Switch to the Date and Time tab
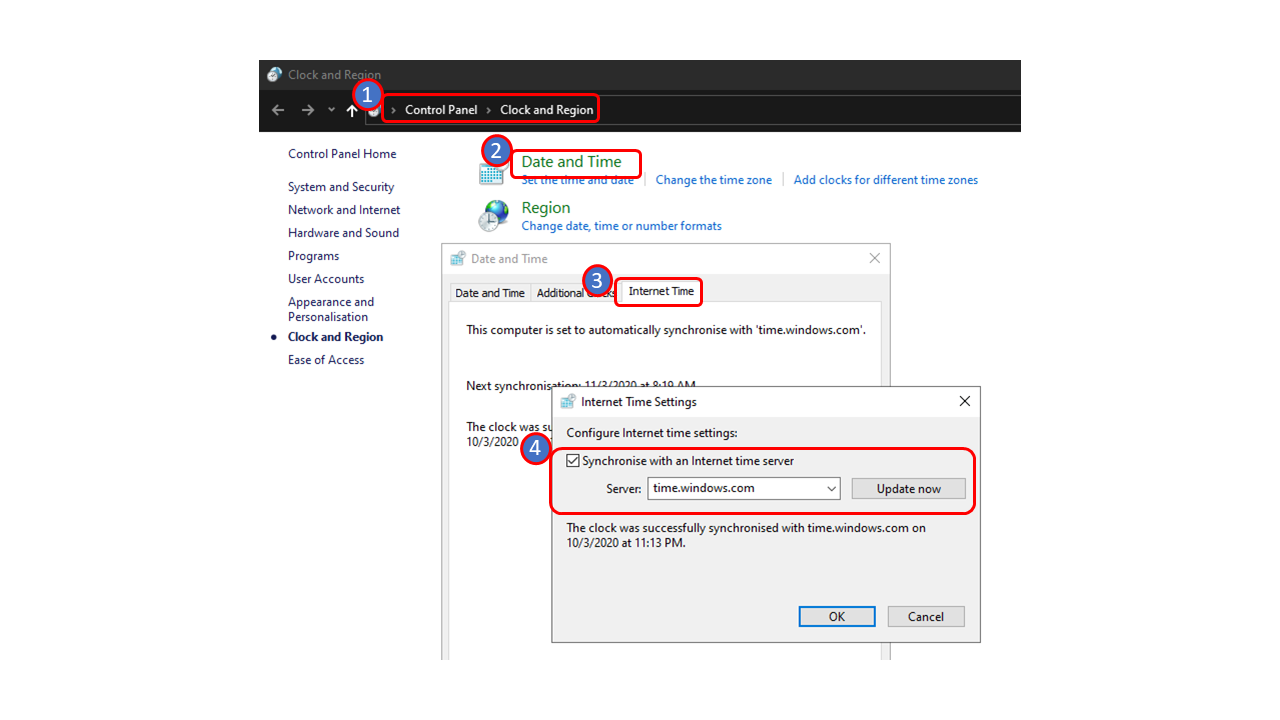Image resolution: width=1280 pixels, height=720 pixels. (x=490, y=293)
